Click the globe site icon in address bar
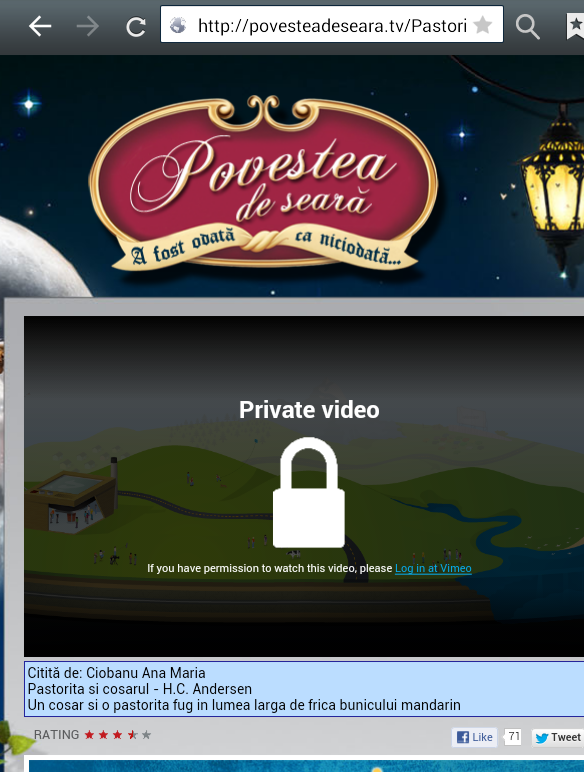Image resolution: width=584 pixels, height=772 pixels. tap(178, 25)
